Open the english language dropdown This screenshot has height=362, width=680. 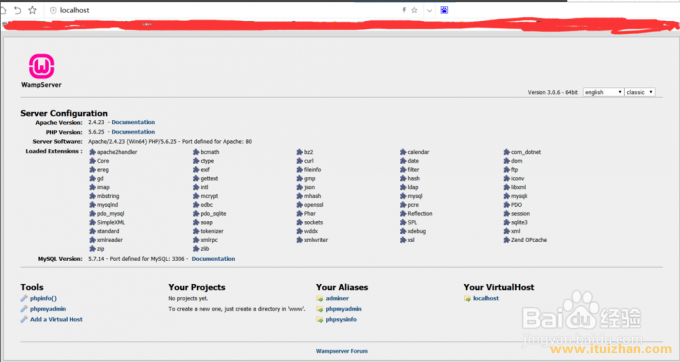pyautogui.click(x=603, y=92)
